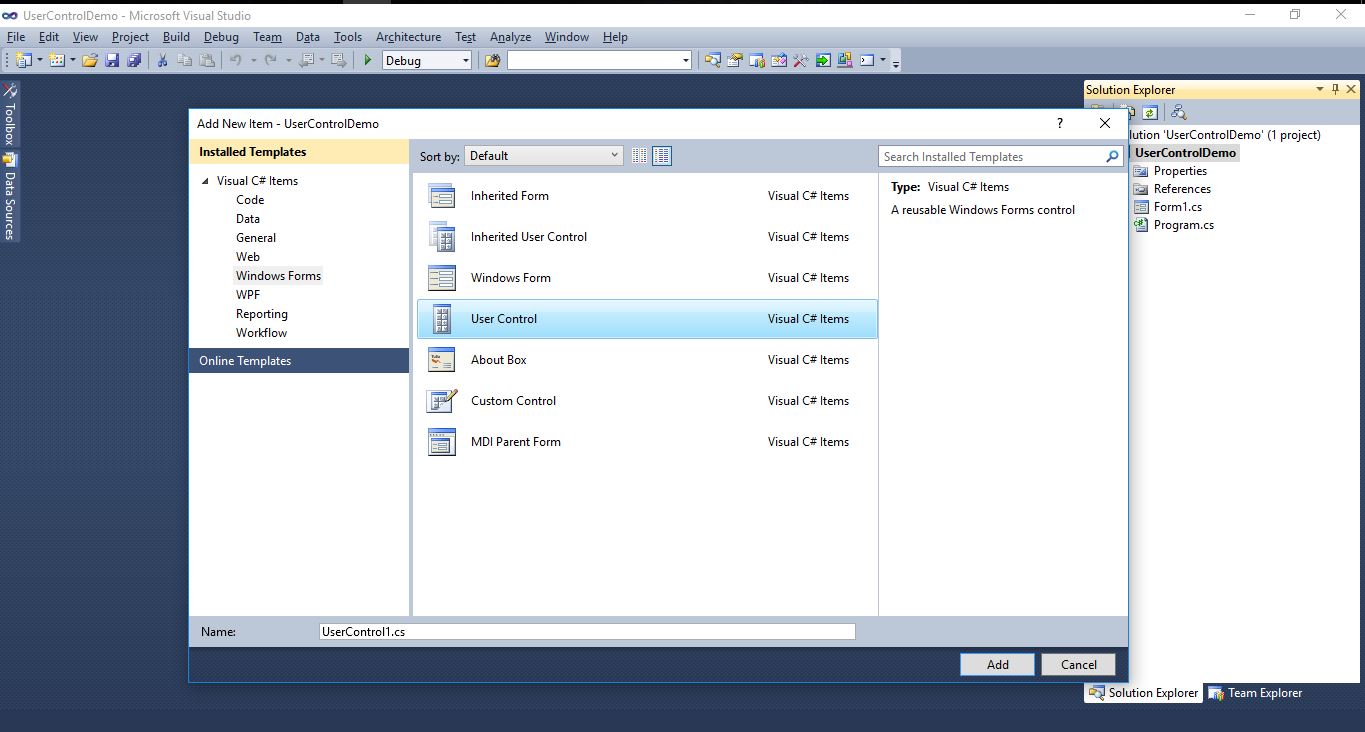Open the Data Sources side tab
The width and height of the screenshot is (1365, 732).
point(10,196)
